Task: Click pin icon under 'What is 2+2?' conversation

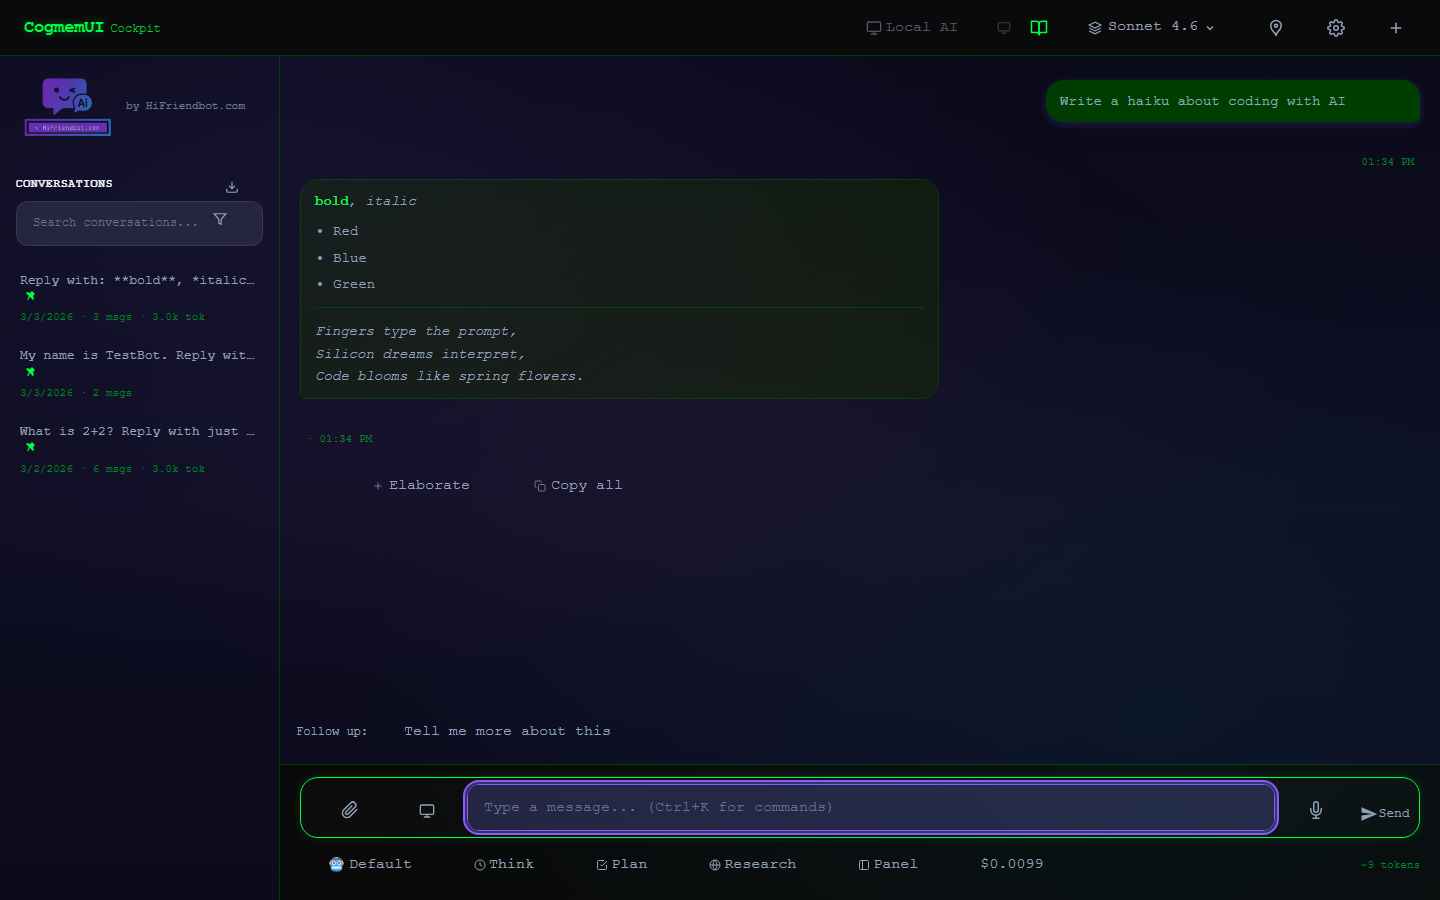Action: pos(30,447)
